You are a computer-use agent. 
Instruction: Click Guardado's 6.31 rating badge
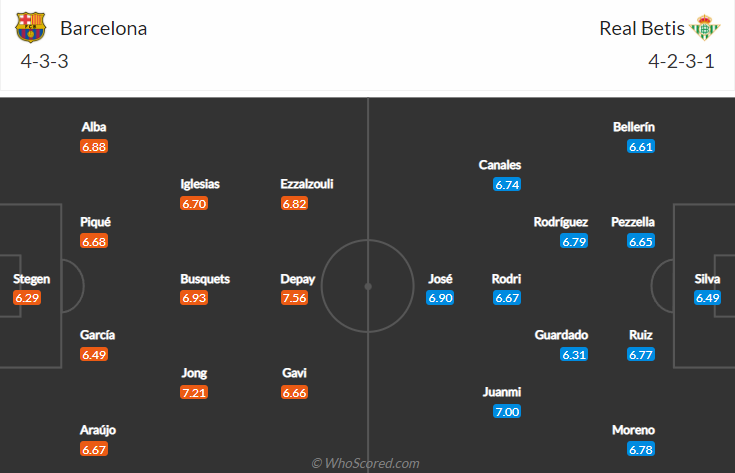coord(574,354)
